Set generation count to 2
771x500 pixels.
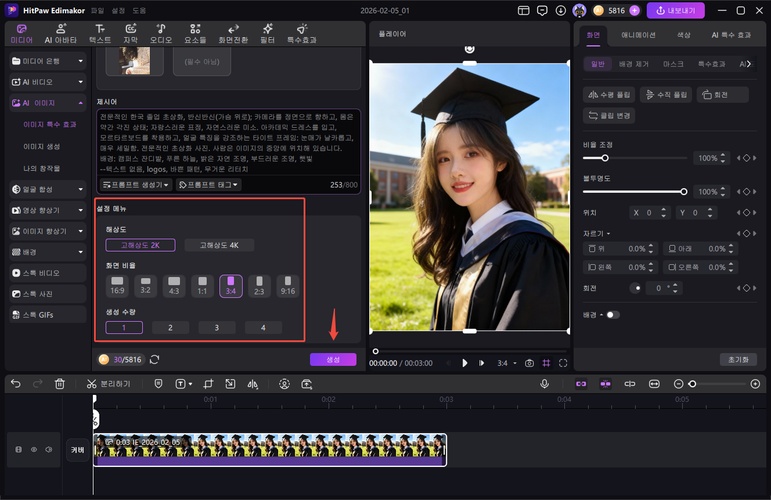(170, 327)
